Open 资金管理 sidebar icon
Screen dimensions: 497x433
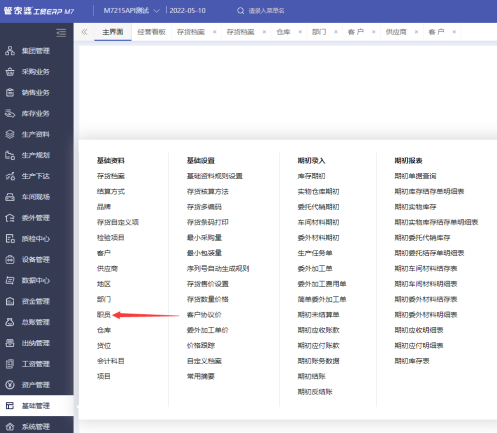[10, 301]
